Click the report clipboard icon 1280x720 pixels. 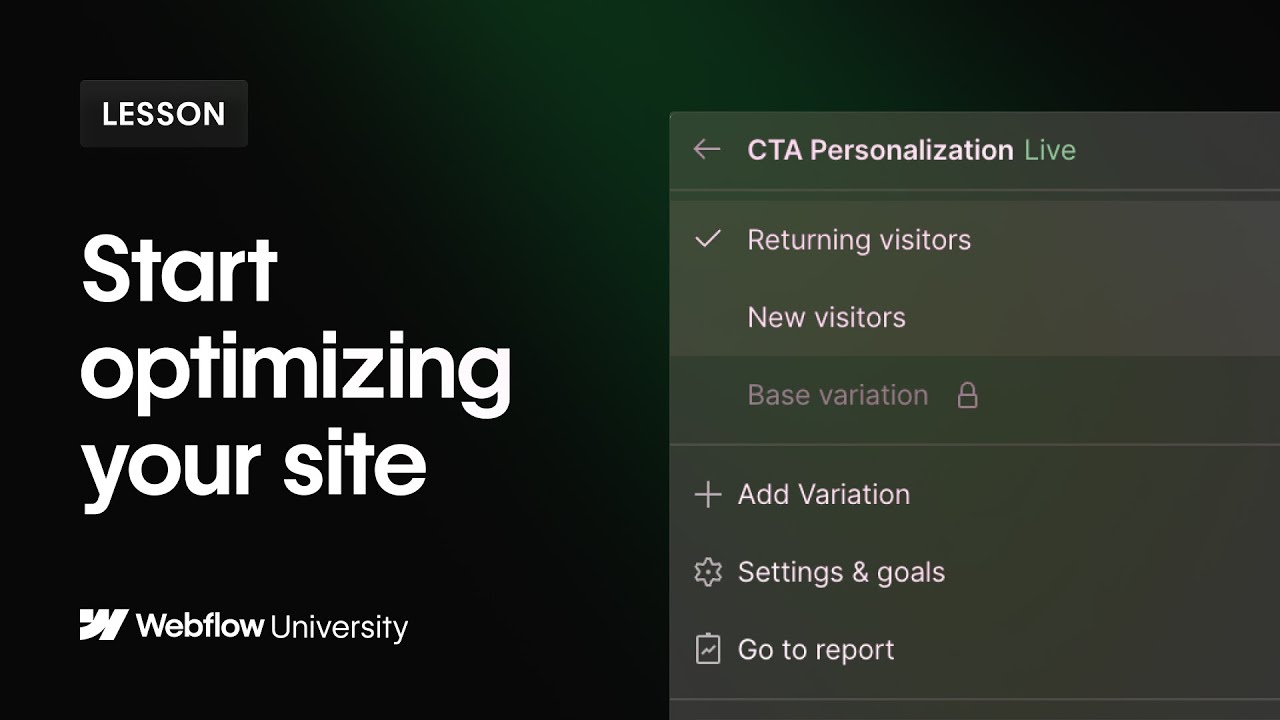[707, 649]
